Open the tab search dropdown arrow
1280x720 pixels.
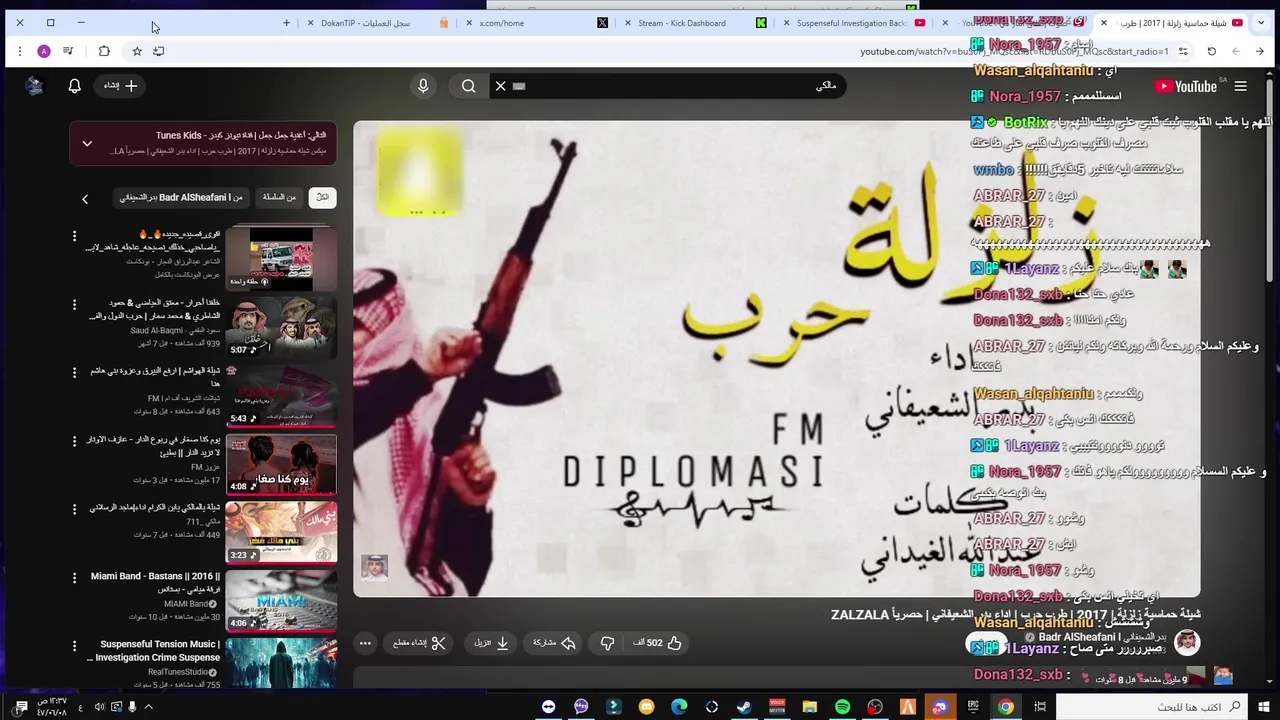(x=1262, y=23)
